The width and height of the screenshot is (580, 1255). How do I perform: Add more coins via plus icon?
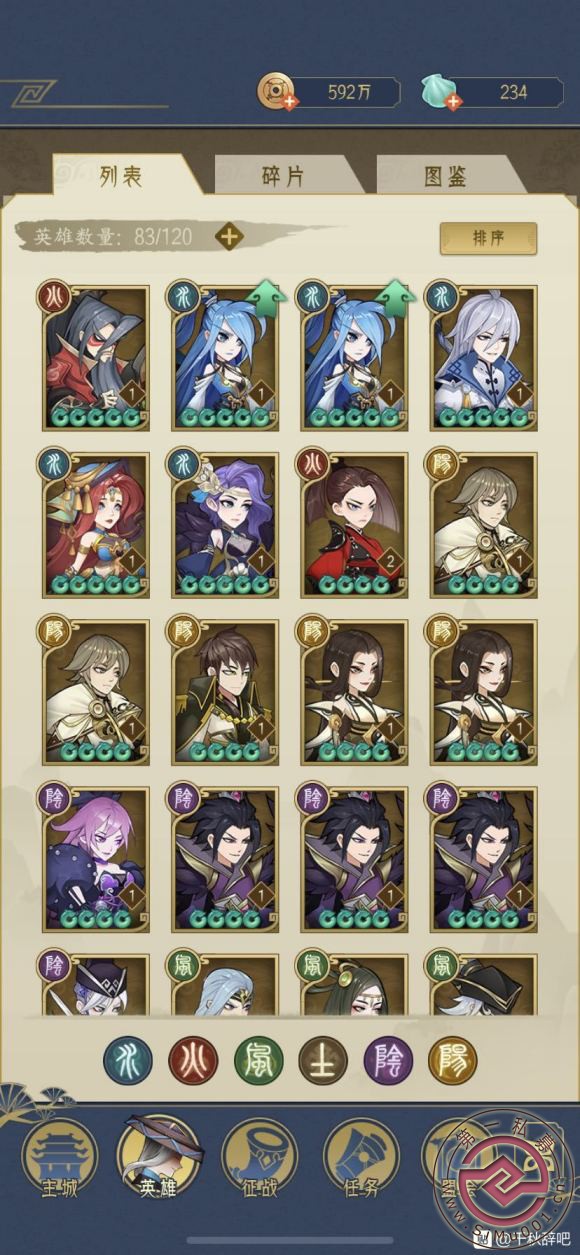290,102
